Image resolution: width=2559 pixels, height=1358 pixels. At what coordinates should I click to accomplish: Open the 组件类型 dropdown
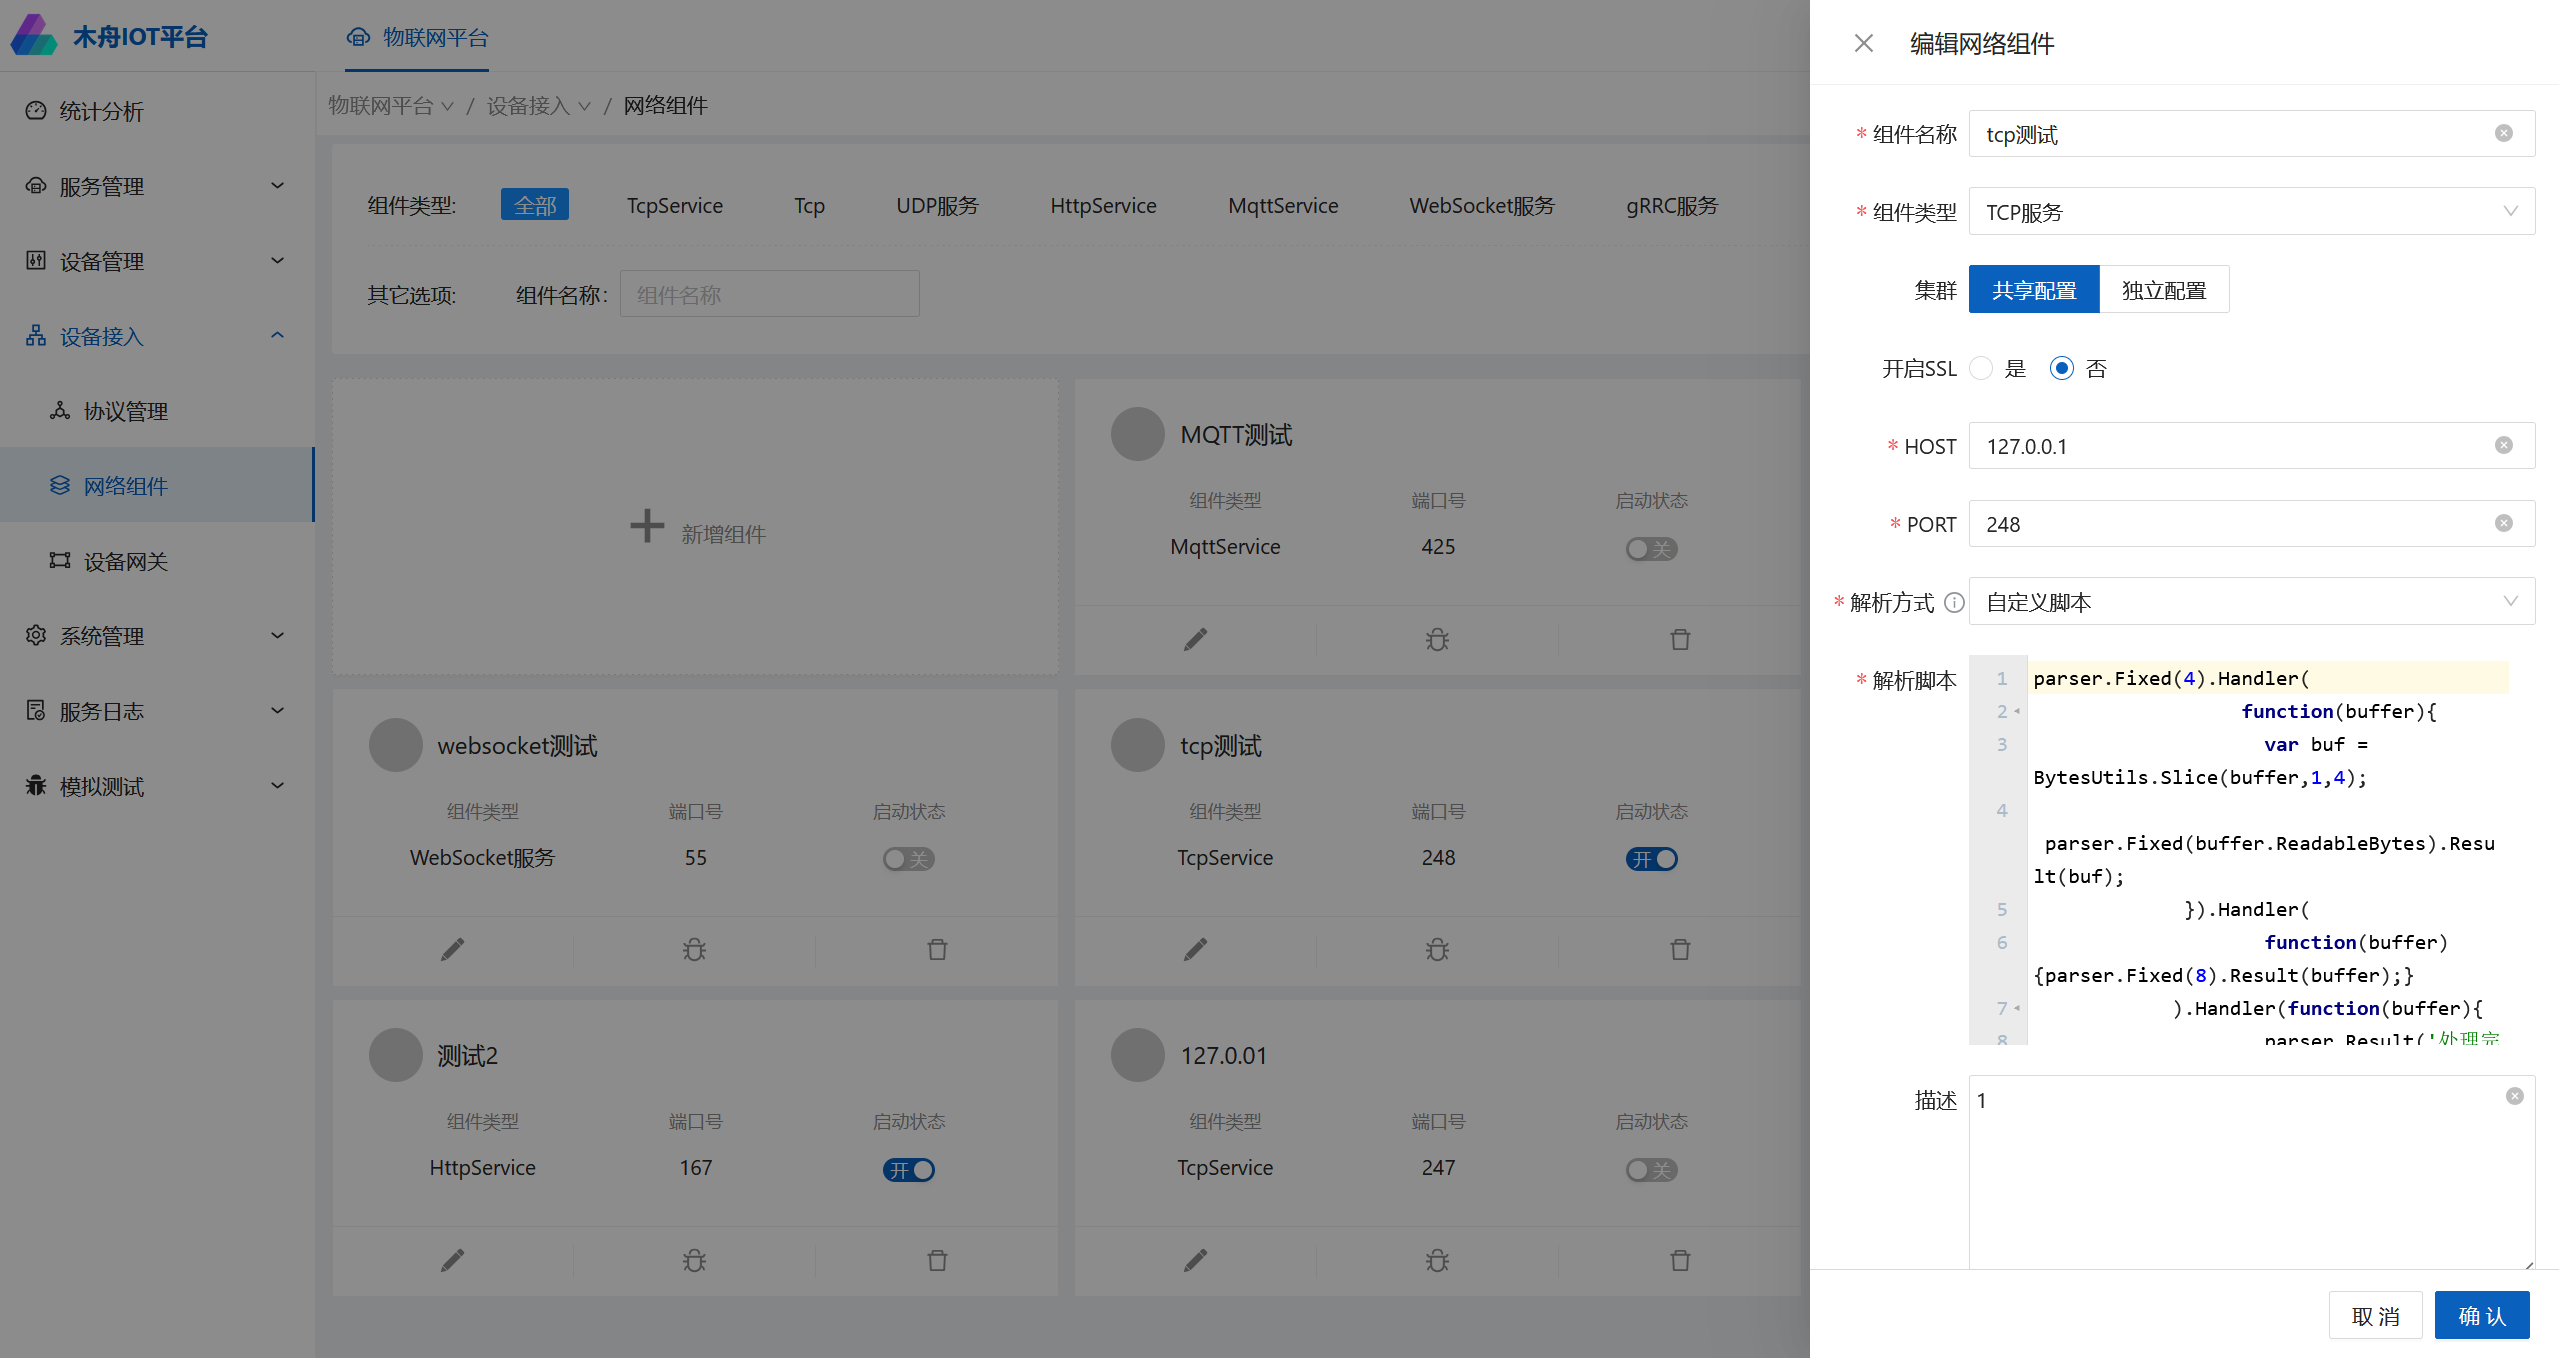pos(2251,211)
